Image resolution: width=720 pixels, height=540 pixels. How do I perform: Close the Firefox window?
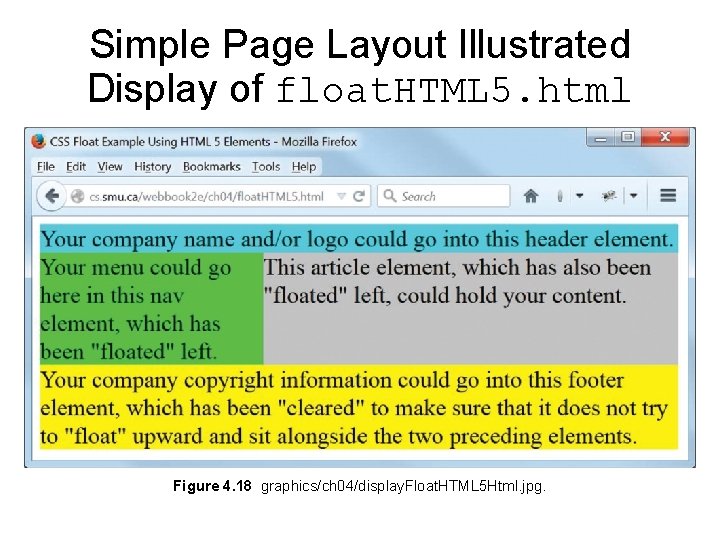[x=665, y=137]
